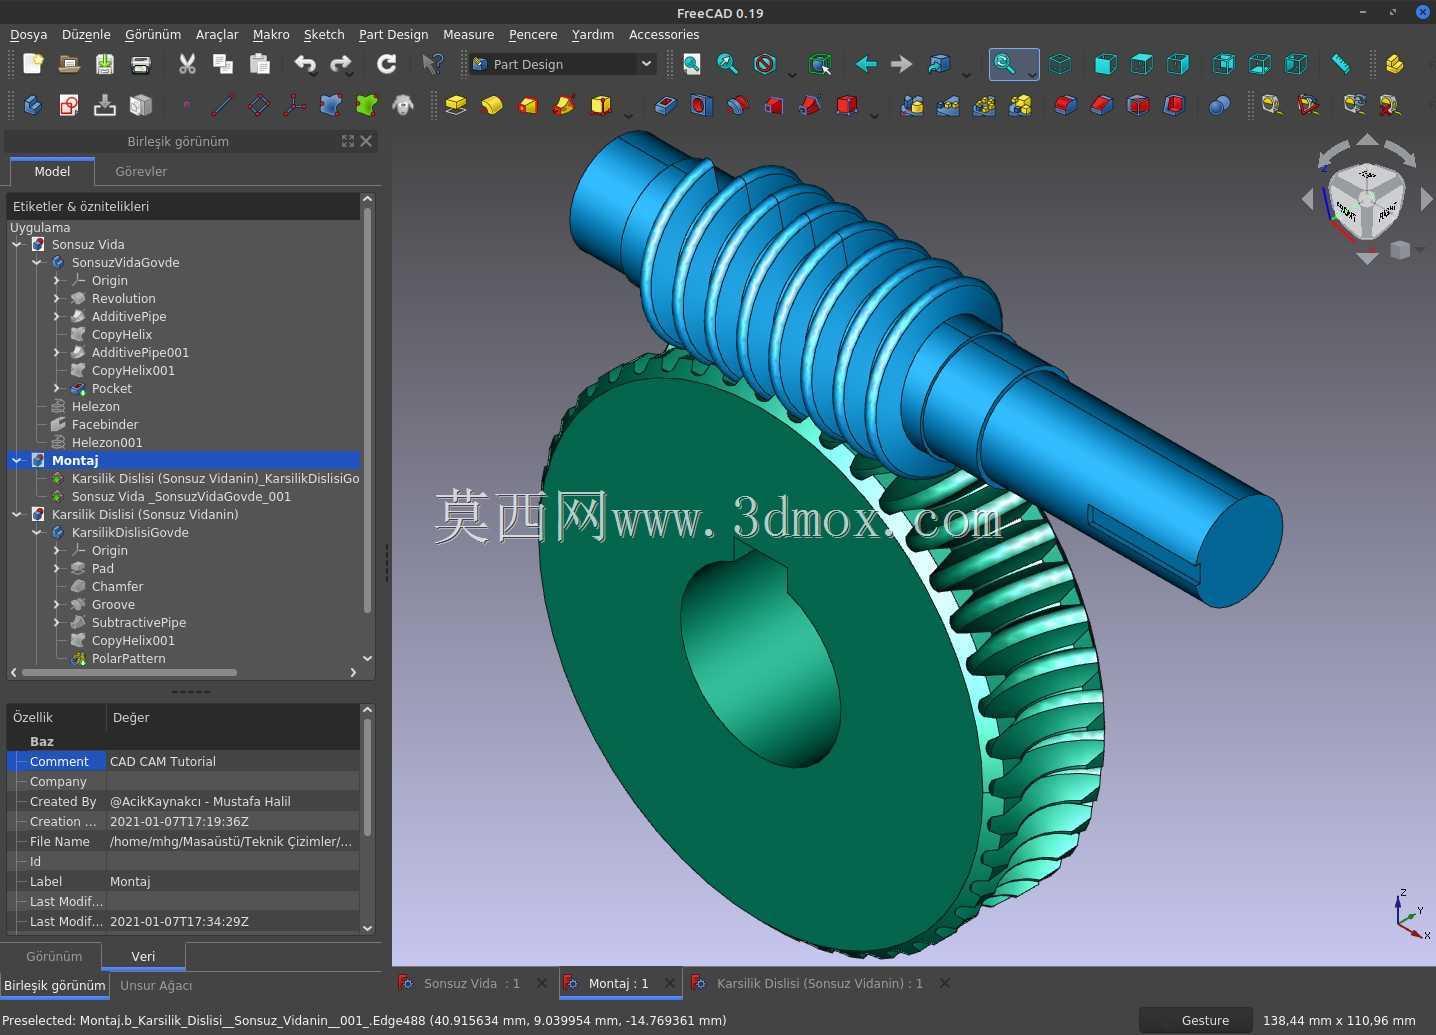Open additive primitive dropdown arrow
The image size is (1436, 1035).
[x=628, y=114]
